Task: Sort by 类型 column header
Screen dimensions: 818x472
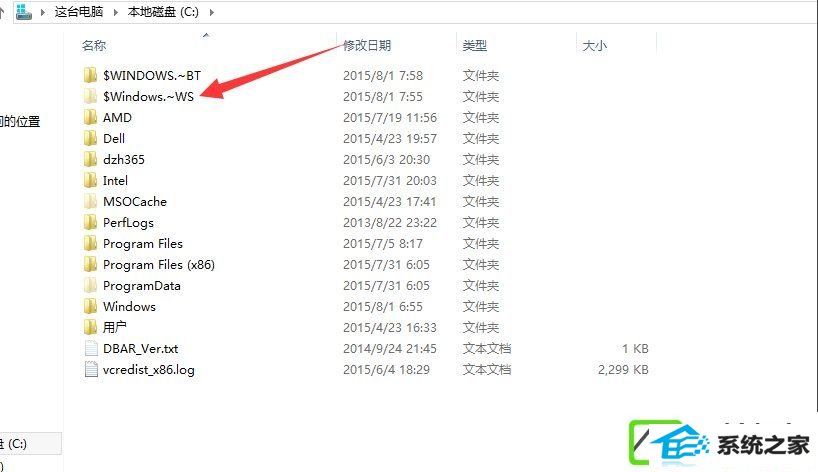Action: coord(475,45)
